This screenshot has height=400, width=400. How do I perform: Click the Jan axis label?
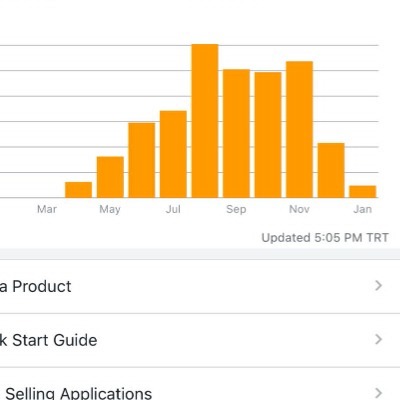point(362,209)
